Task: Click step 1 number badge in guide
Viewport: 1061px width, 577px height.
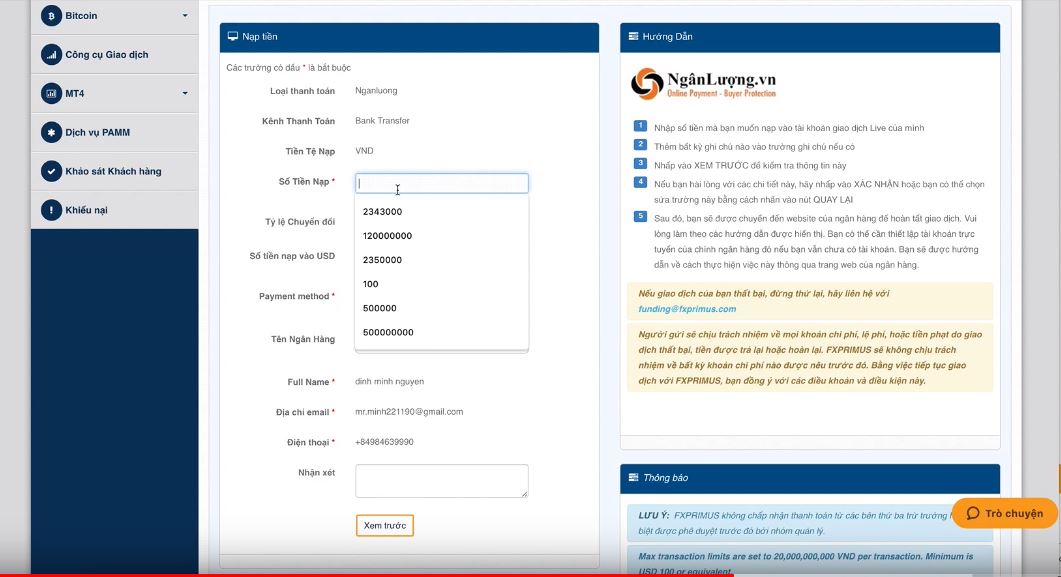Action: tap(640, 126)
